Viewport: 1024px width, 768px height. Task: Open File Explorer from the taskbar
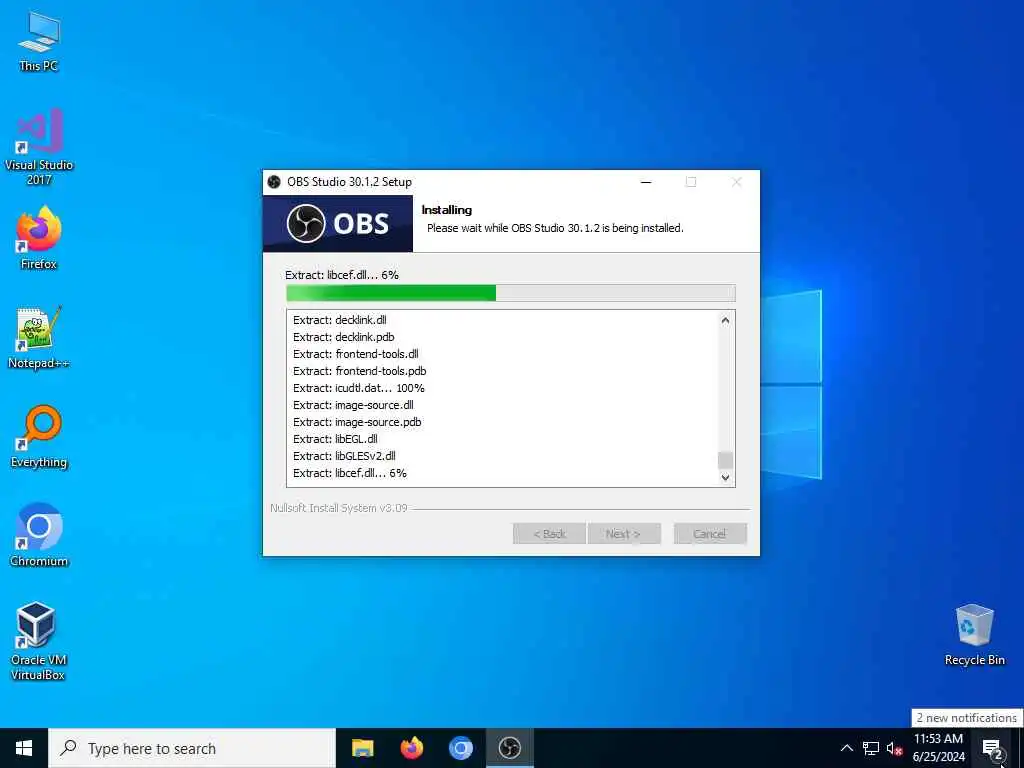pyautogui.click(x=362, y=748)
